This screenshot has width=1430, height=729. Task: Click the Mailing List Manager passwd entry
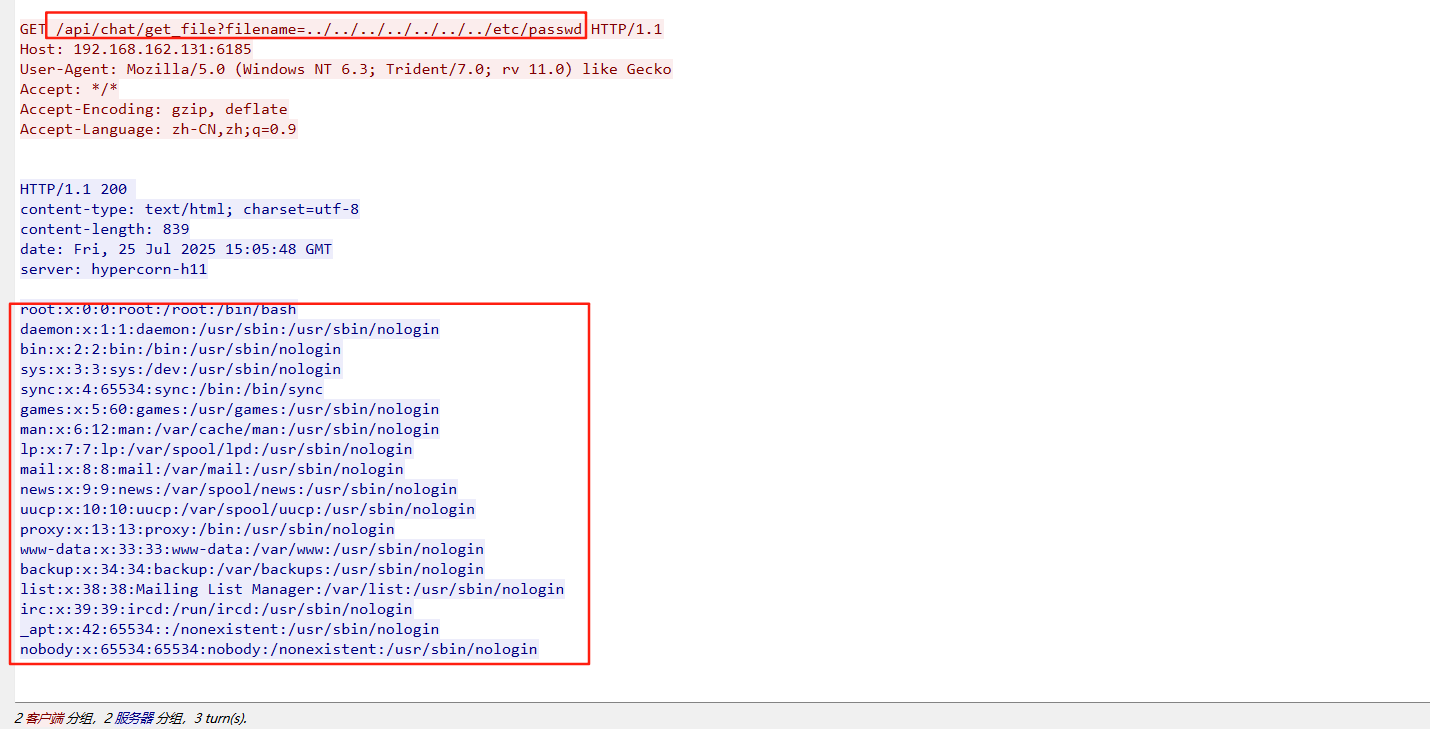(292, 589)
